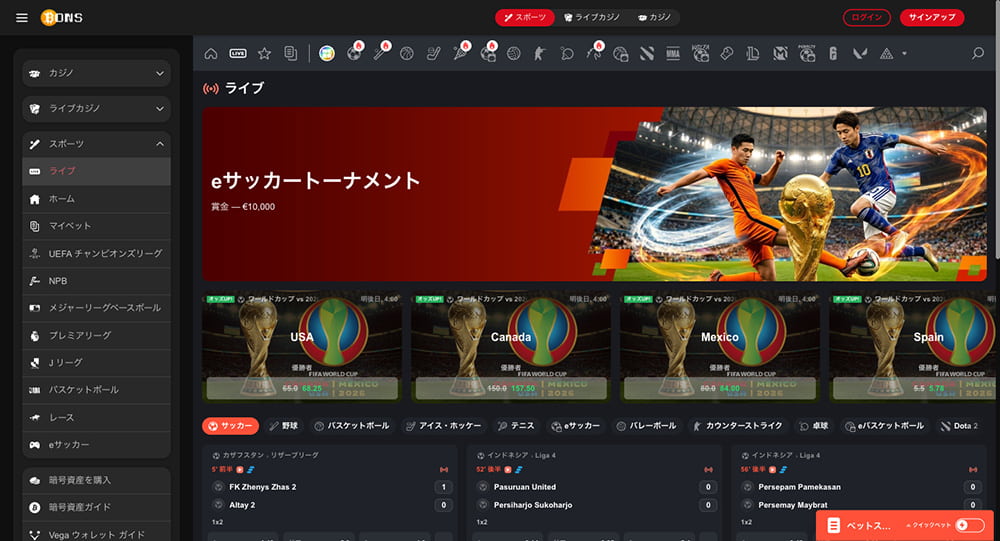Expand the ライブカジノ sidebar section
The height and width of the screenshot is (541, 1000).
tap(96, 108)
